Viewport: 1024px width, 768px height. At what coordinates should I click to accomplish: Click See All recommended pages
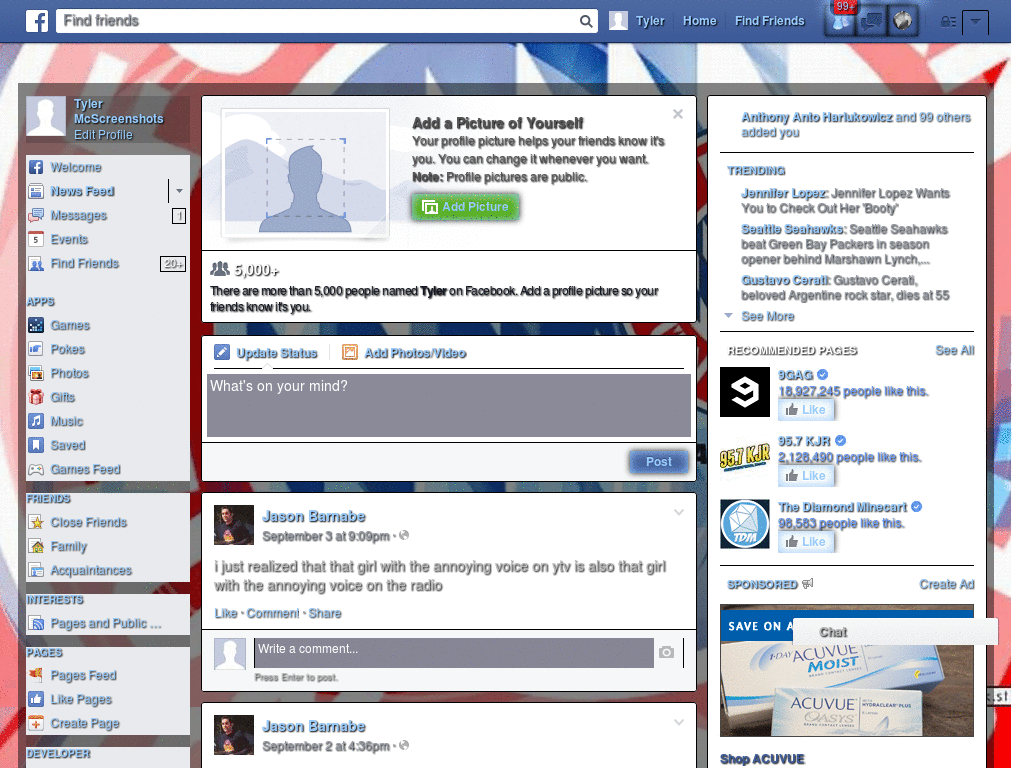[x=954, y=351]
